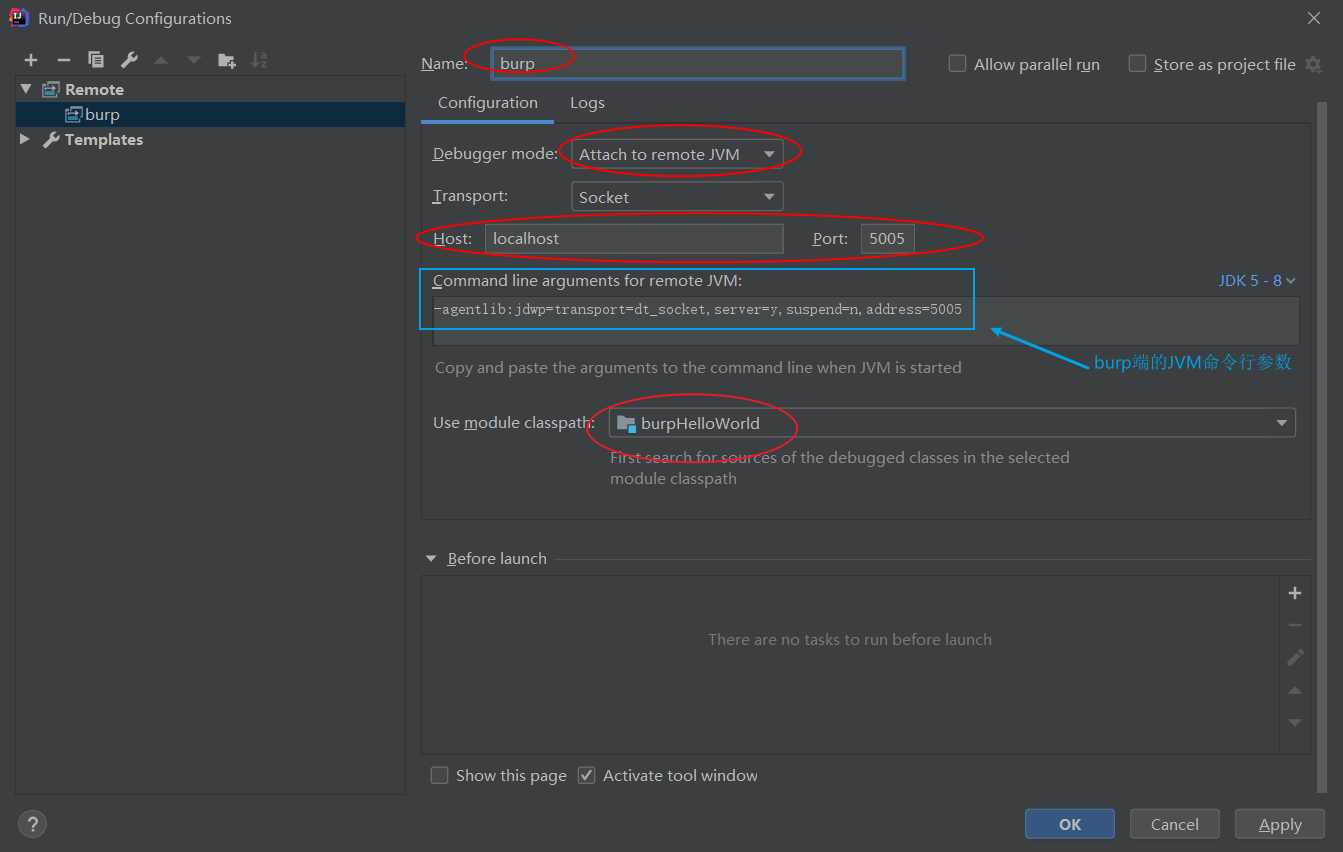1343x852 pixels.
Task: Open Store as project file gear settings
Action: (x=1314, y=64)
